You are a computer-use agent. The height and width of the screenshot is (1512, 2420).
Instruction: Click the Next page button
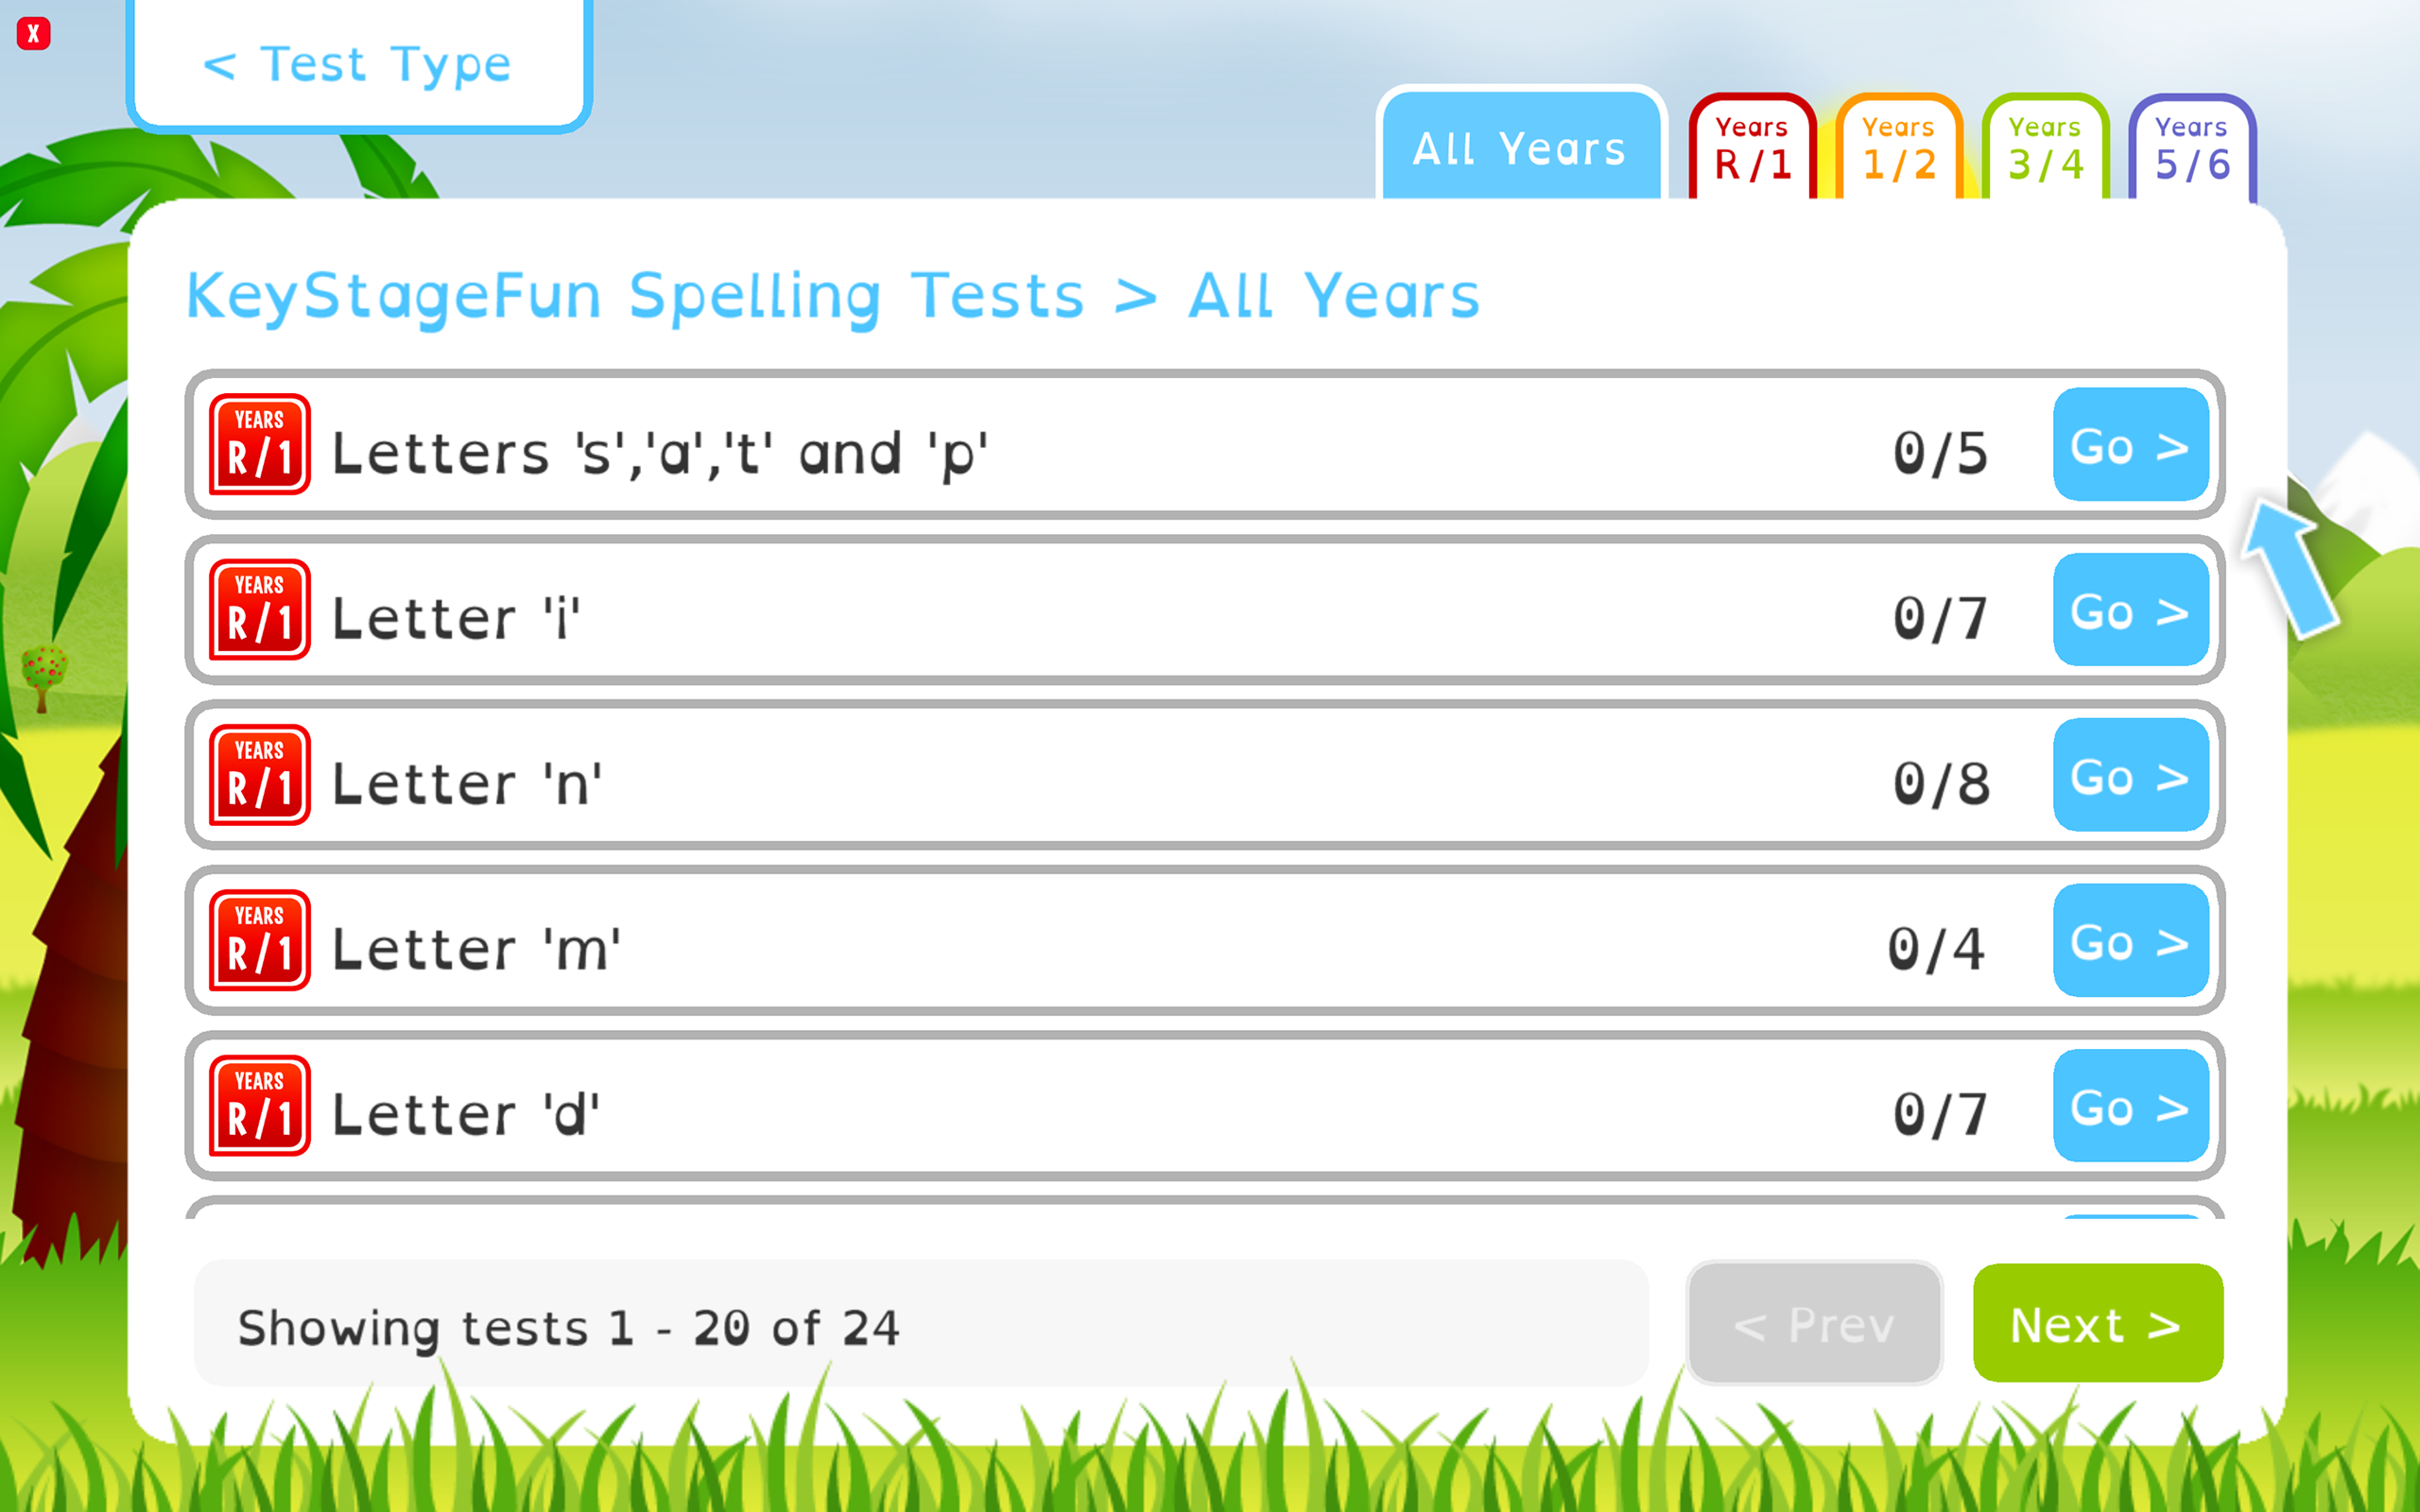coord(2096,1325)
